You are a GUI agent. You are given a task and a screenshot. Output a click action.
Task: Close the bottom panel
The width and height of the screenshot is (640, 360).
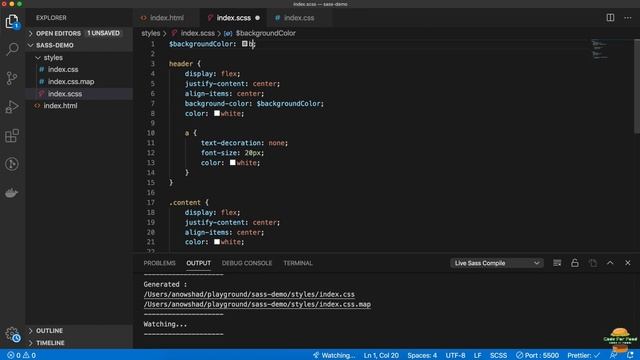628,263
